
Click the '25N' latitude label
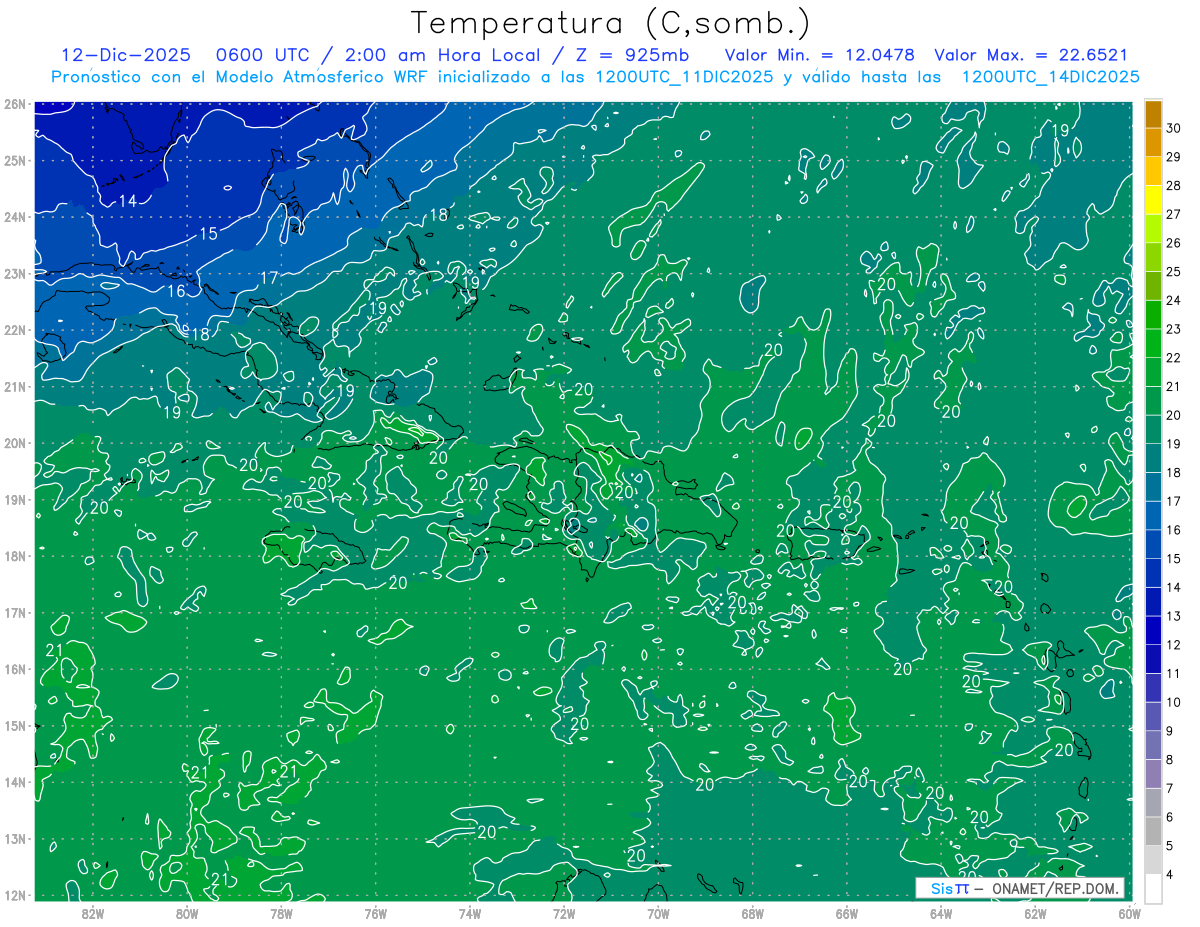pyautogui.click(x=15, y=160)
